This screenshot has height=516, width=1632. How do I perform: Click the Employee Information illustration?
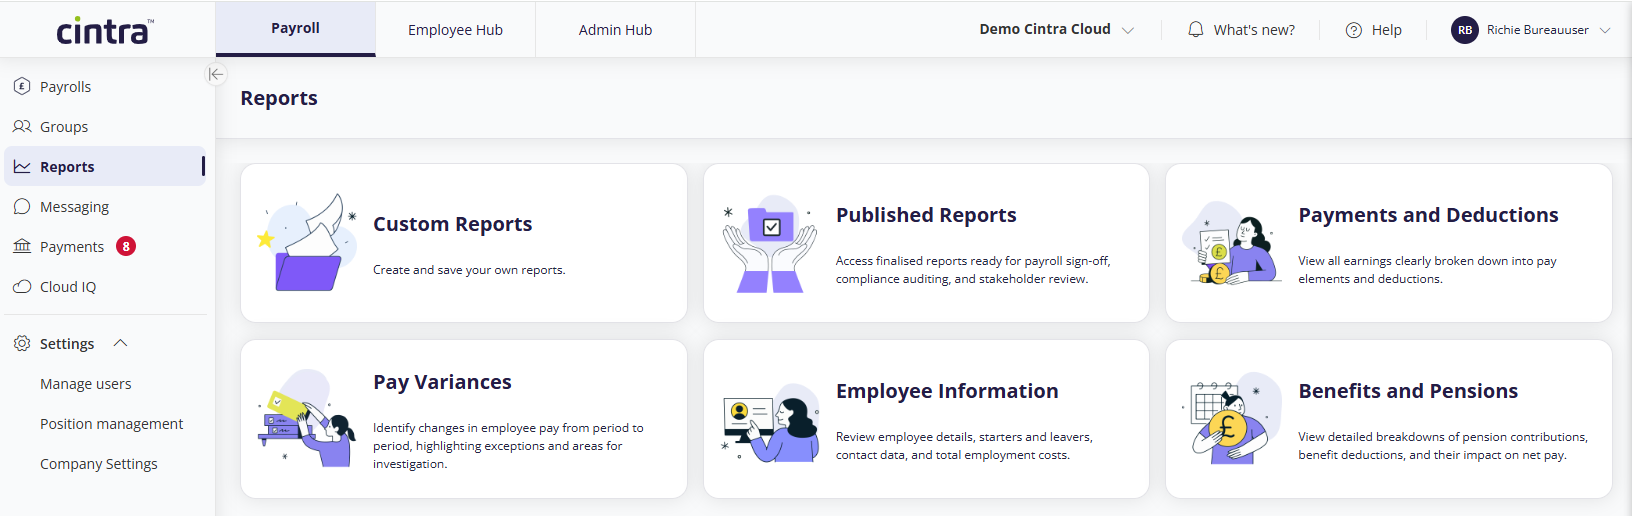click(770, 421)
